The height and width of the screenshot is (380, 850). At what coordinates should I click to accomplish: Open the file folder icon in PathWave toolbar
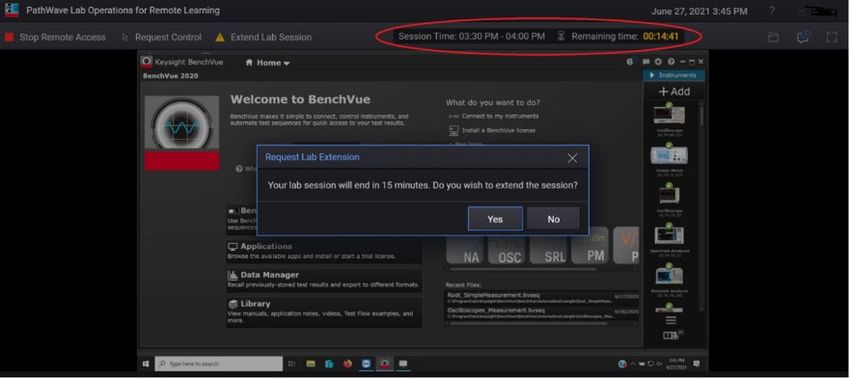pos(773,37)
